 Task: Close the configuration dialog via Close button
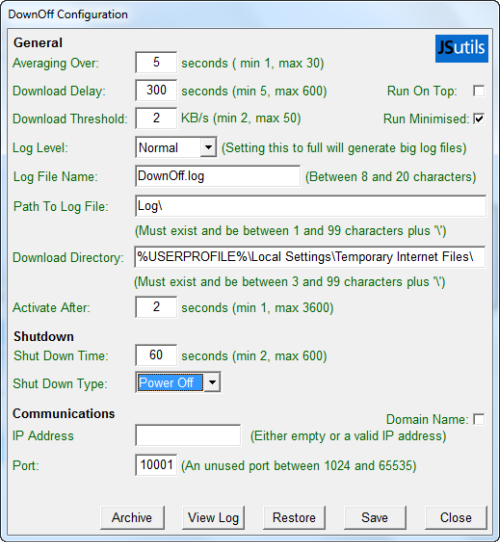[x=456, y=517]
